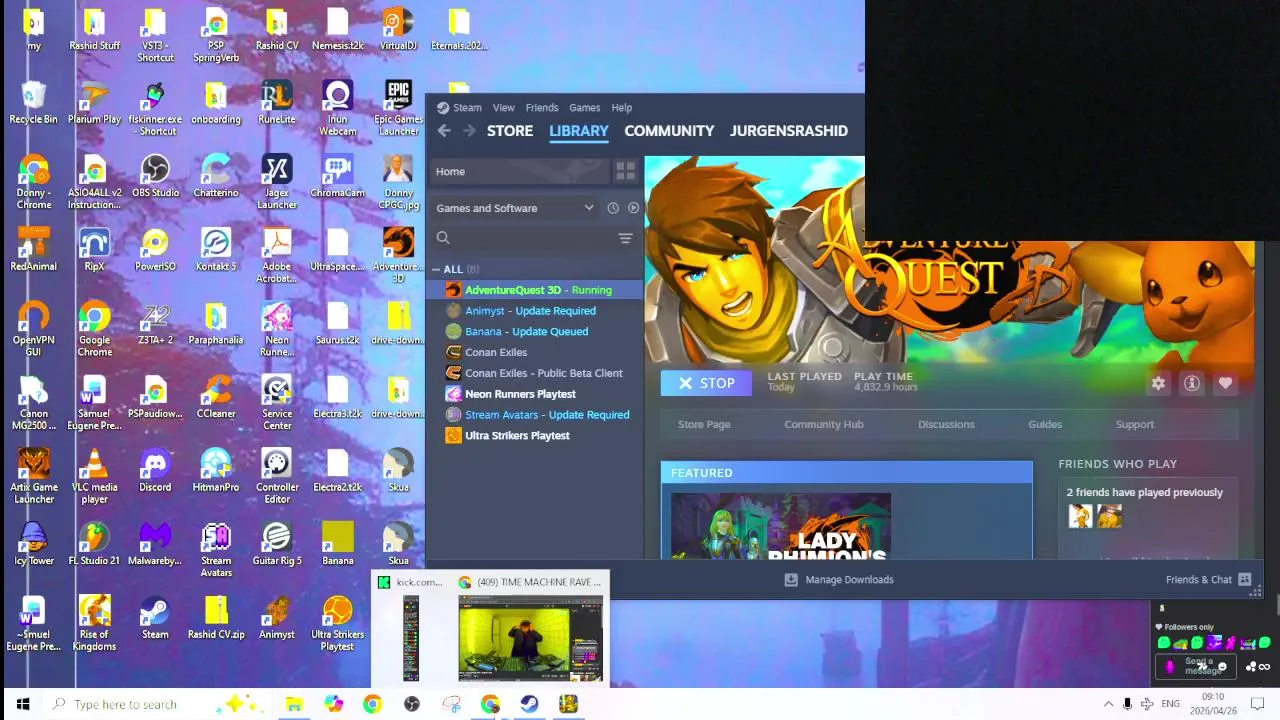Go forward with Steam's forward arrow
1280x720 pixels.
click(x=469, y=131)
